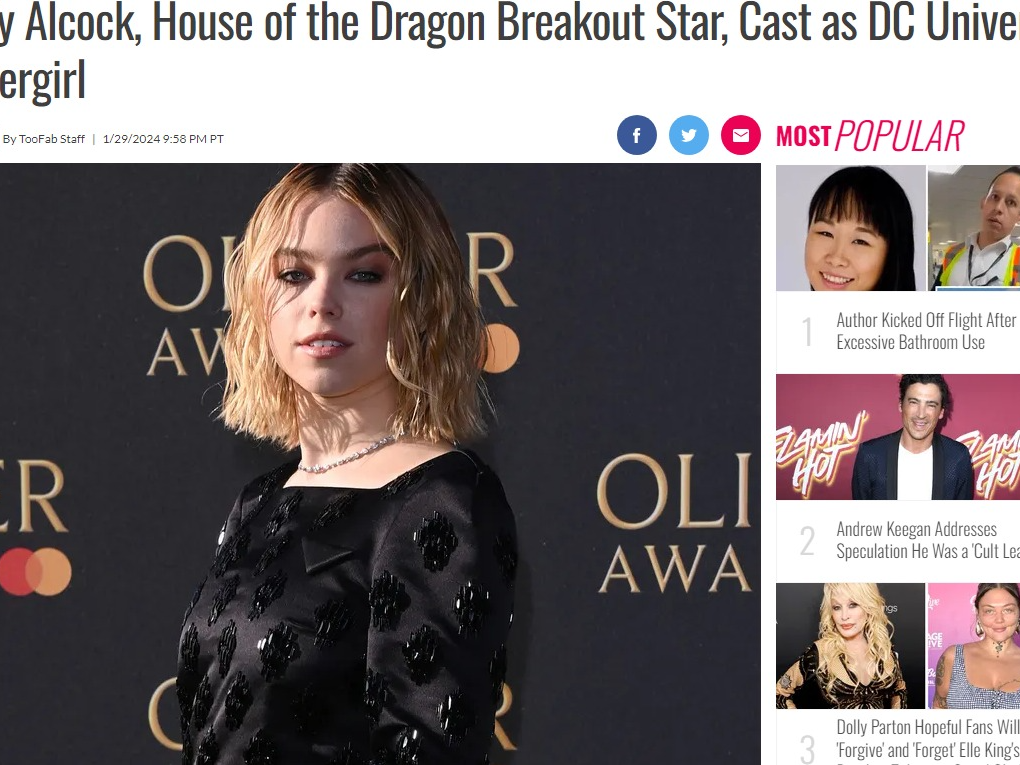1020x765 pixels.
Task: Click the number 2 ranking badge
Action: (x=807, y=541)
